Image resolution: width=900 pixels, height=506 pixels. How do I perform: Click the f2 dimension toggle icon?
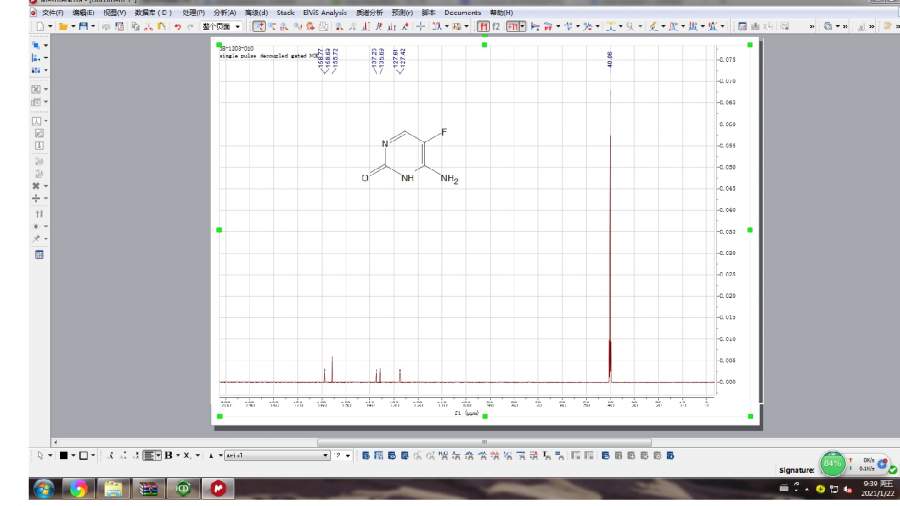tap(496, 26)
